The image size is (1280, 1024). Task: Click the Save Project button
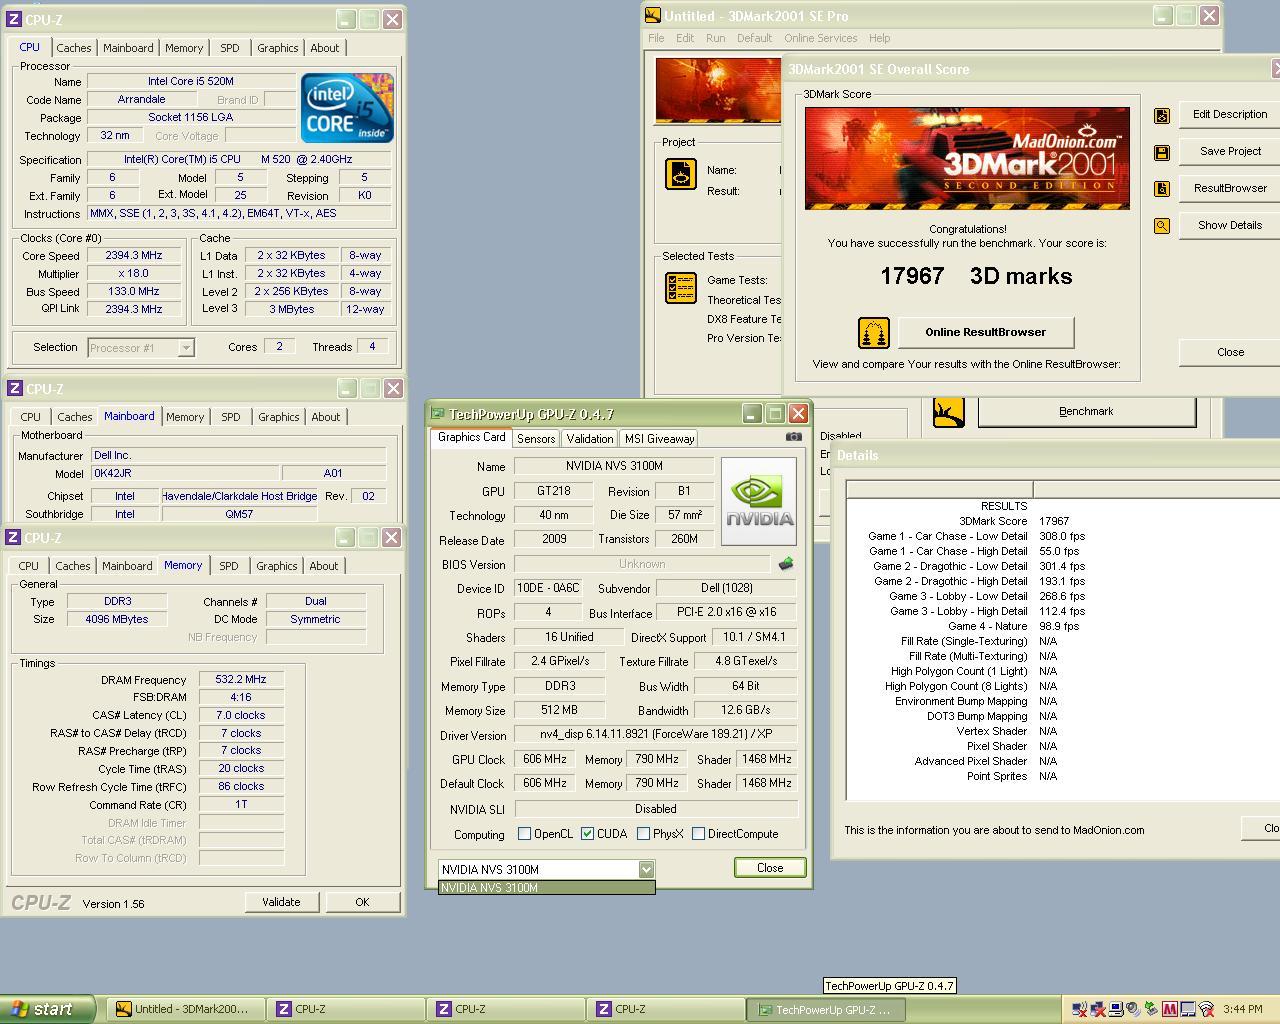pos(1230,152)
